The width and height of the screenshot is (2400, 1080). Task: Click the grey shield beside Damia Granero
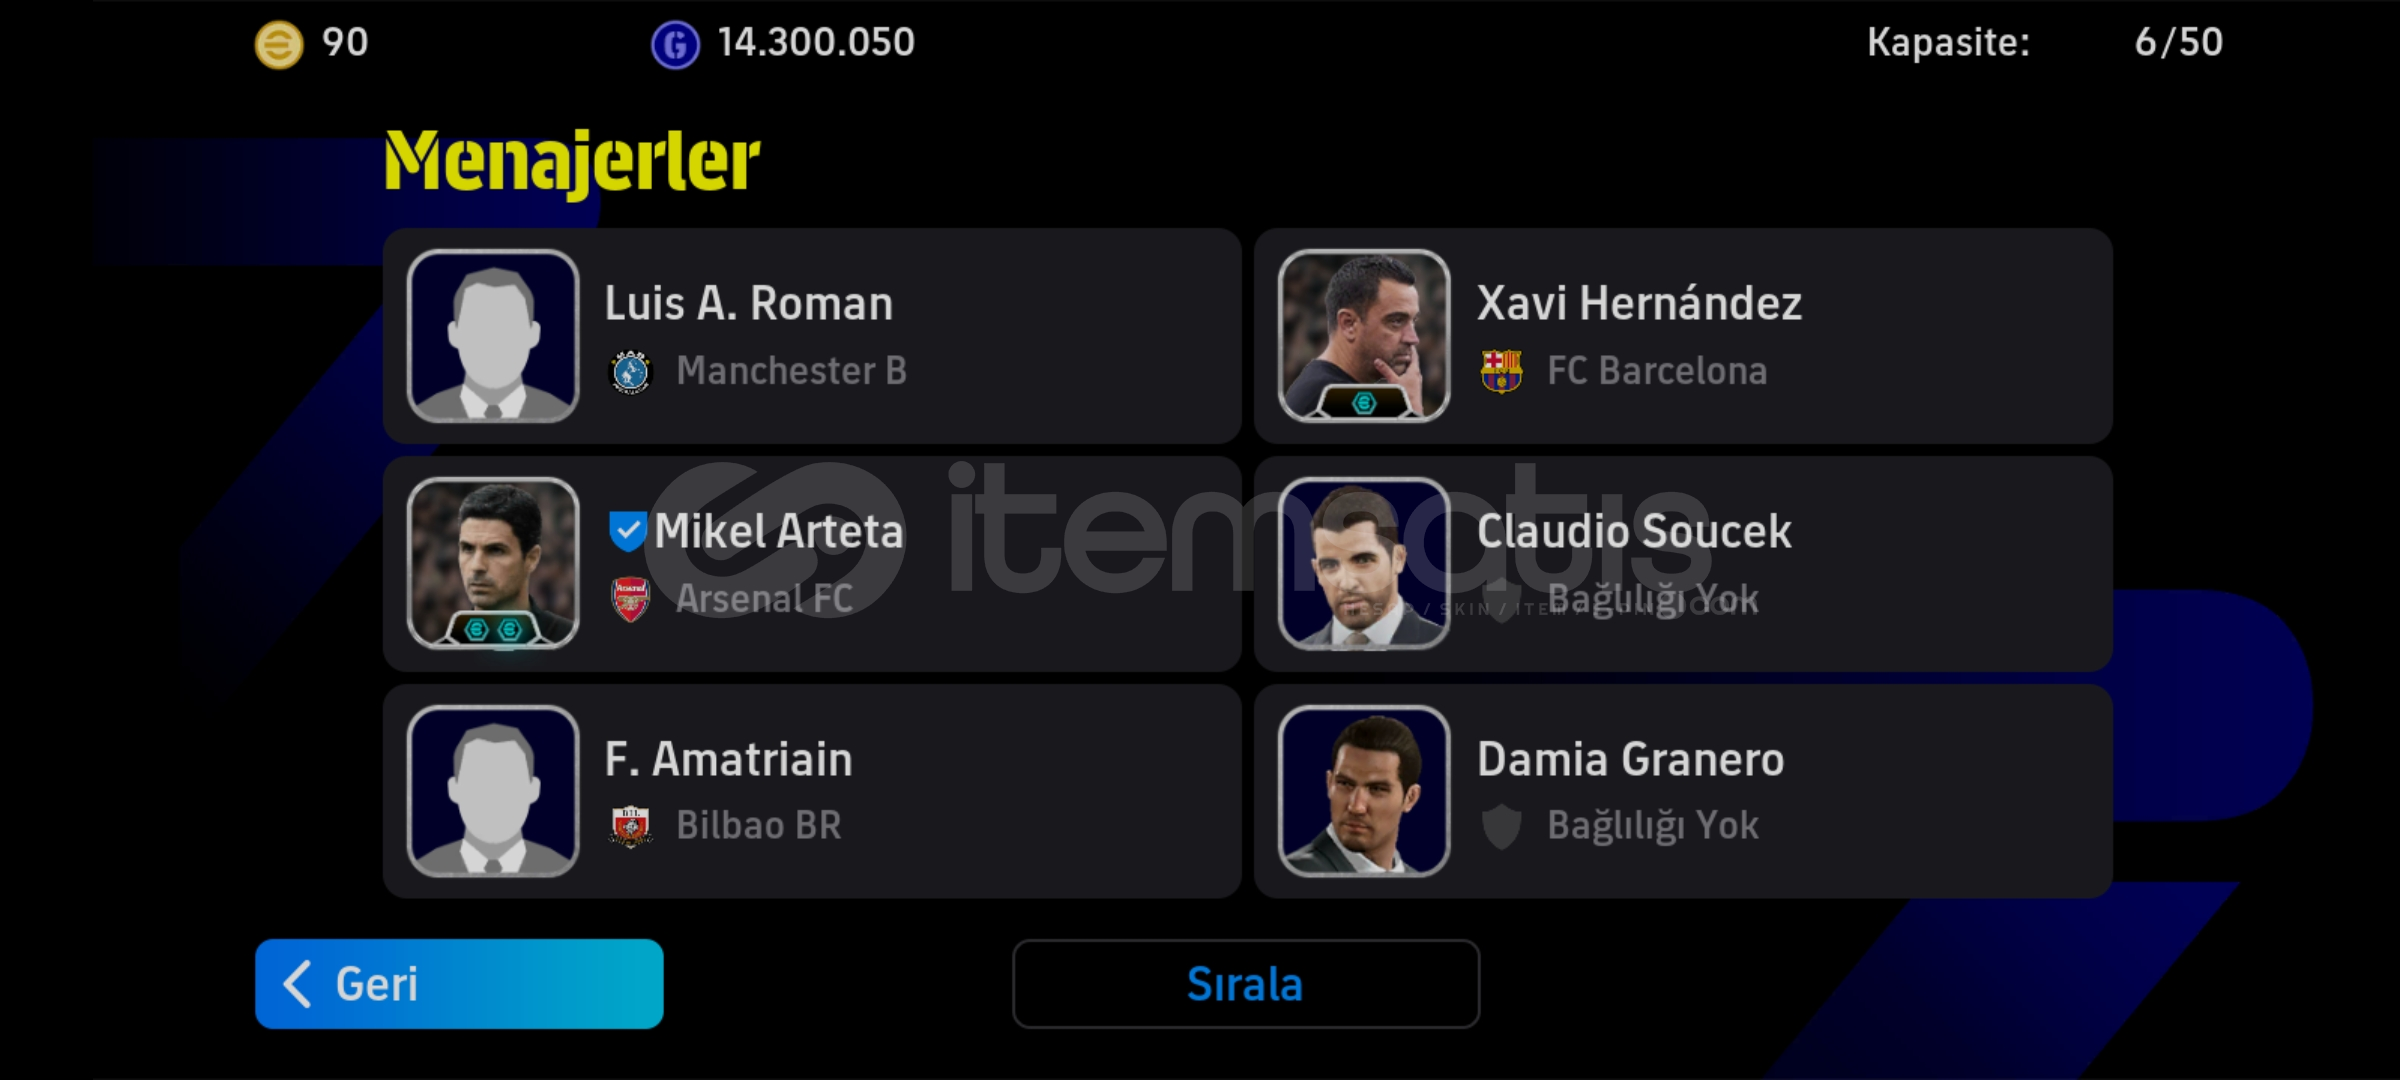1501,826
